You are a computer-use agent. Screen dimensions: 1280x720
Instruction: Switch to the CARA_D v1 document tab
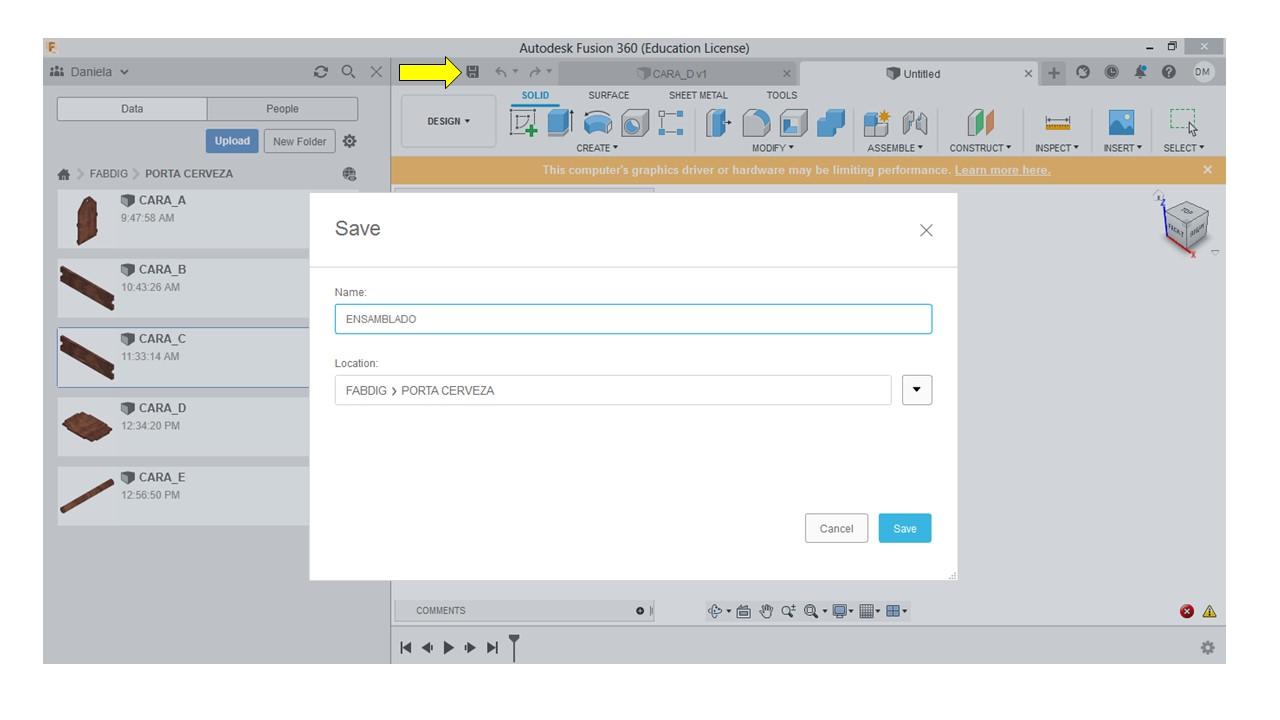click(x=680, y=73)
